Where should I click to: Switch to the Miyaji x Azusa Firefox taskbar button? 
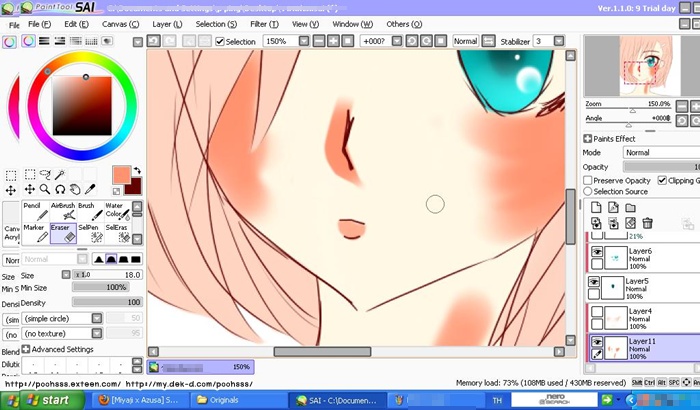click(x=141, y=400)
